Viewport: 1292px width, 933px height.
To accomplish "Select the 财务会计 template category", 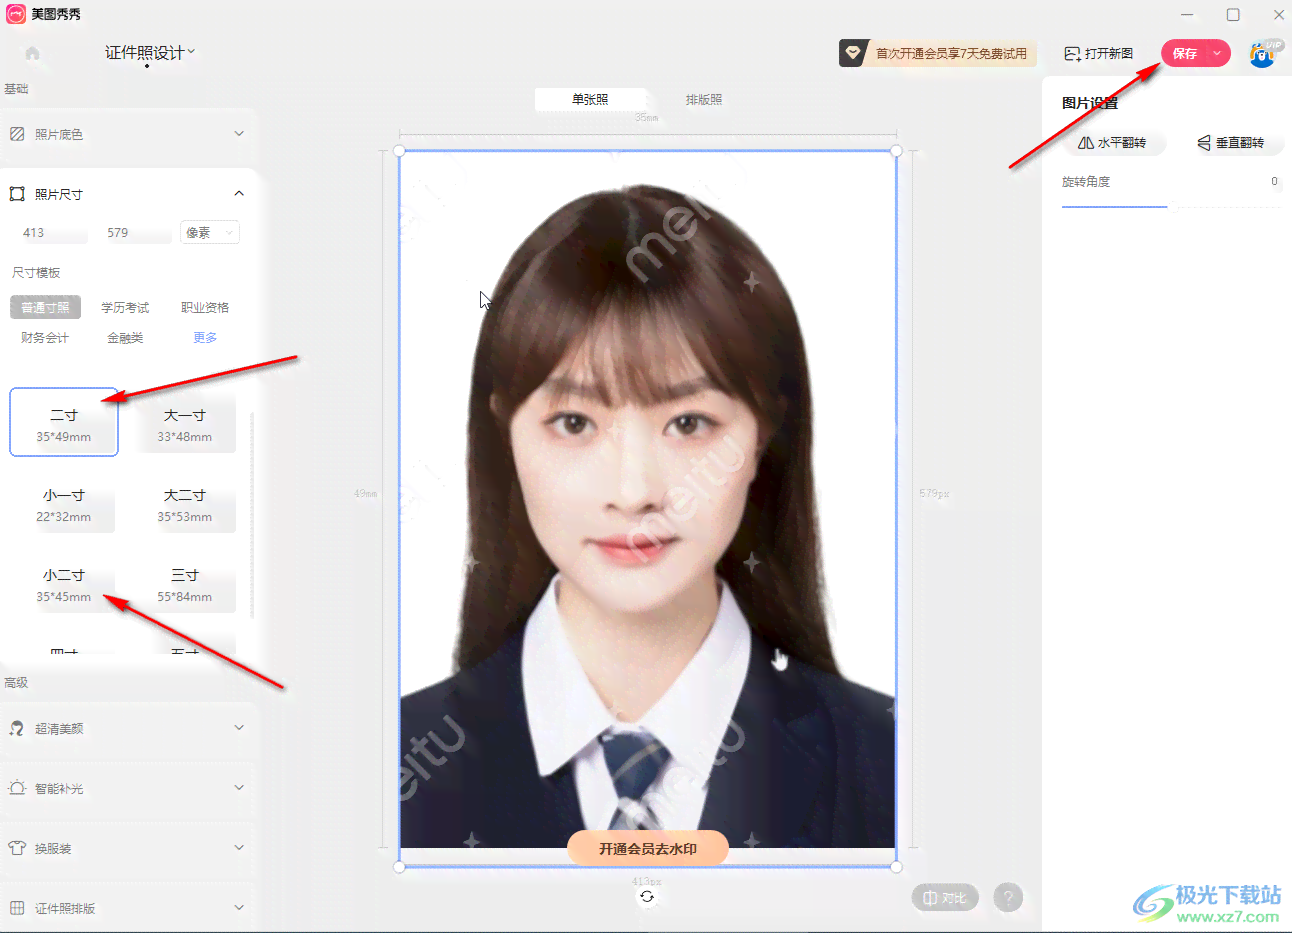I will point(45,338).
